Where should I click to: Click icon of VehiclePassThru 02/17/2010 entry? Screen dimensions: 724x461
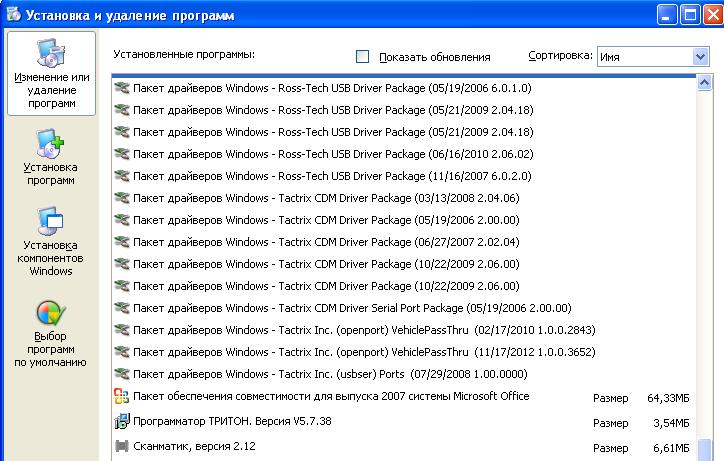(x=121, y=330)
